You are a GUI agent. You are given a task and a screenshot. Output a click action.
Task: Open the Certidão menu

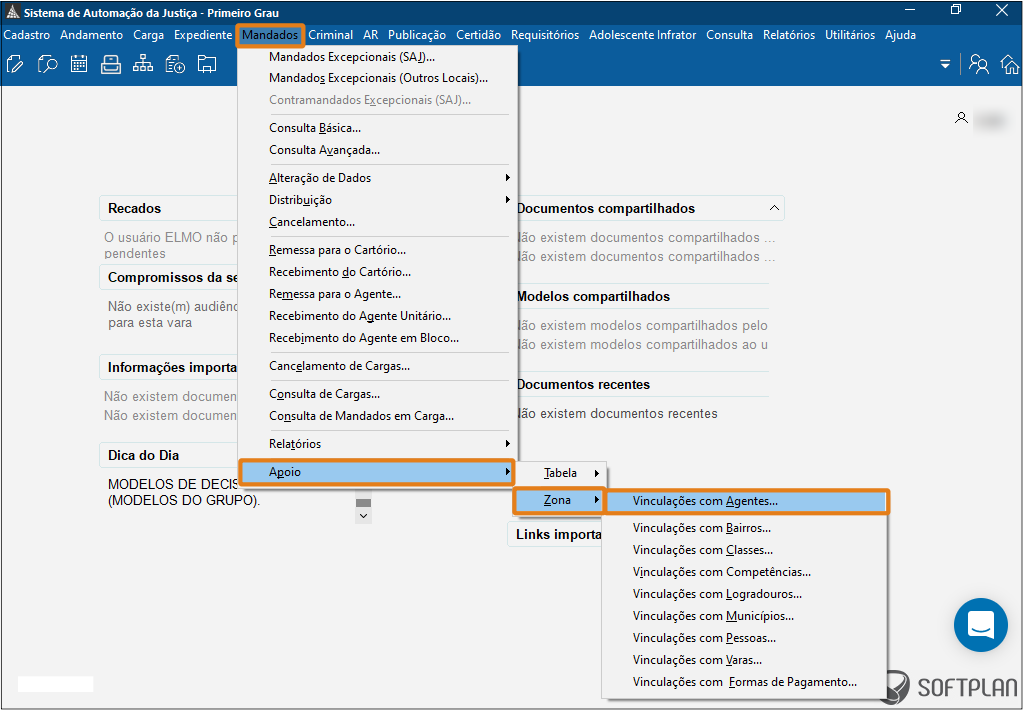click(478, 35)
